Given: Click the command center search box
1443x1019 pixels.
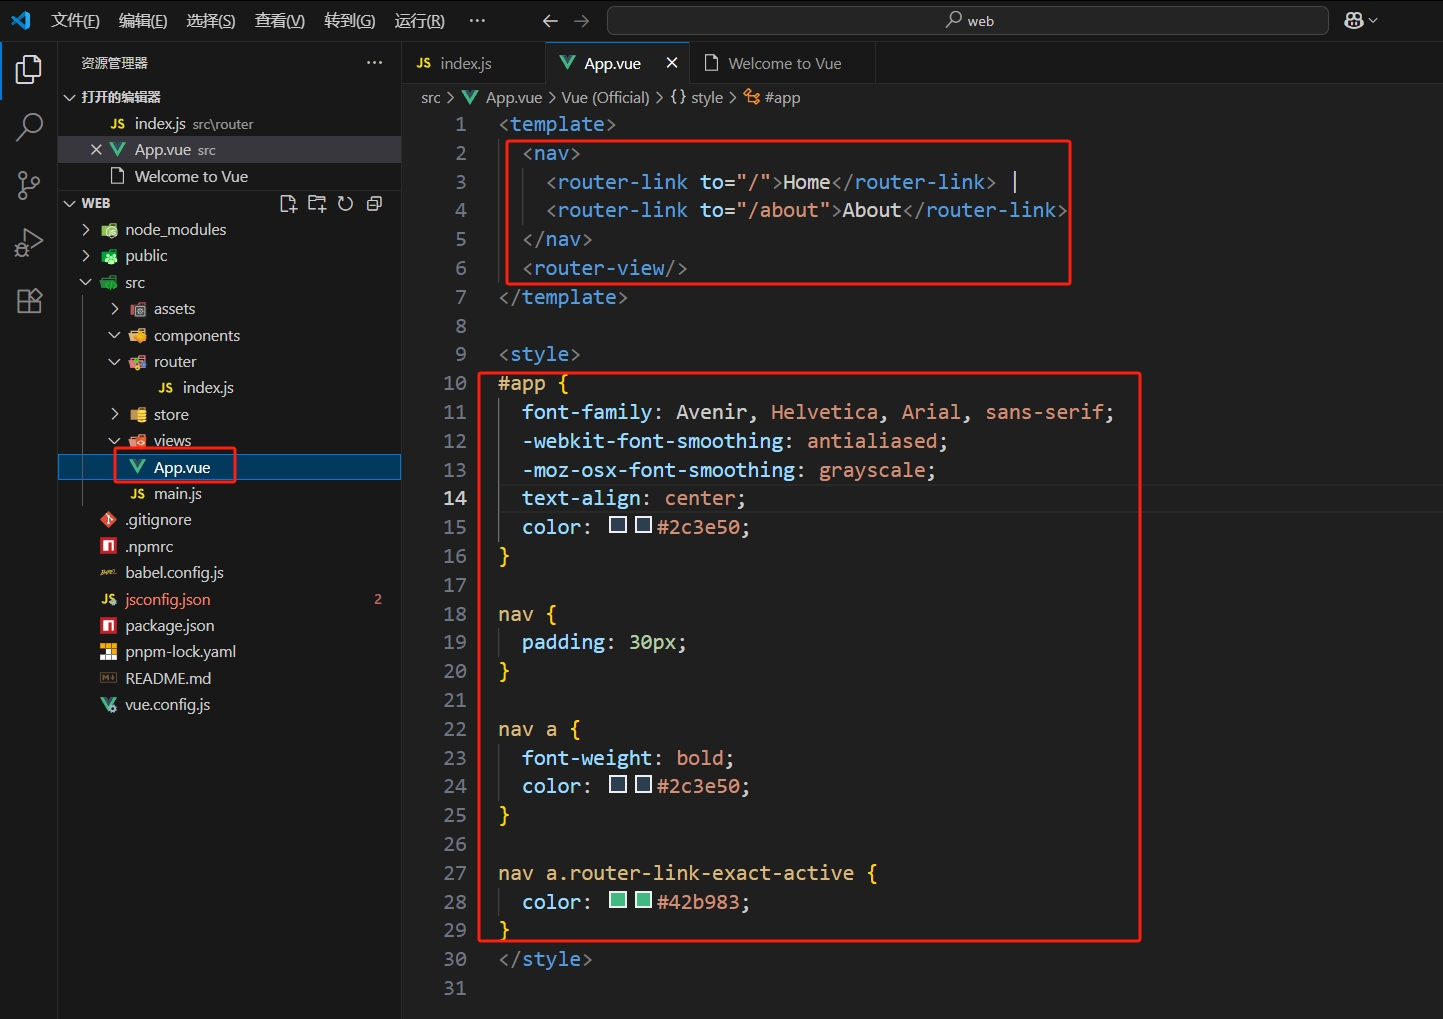Looking at the screenshot, I should (x=967, y=21).
